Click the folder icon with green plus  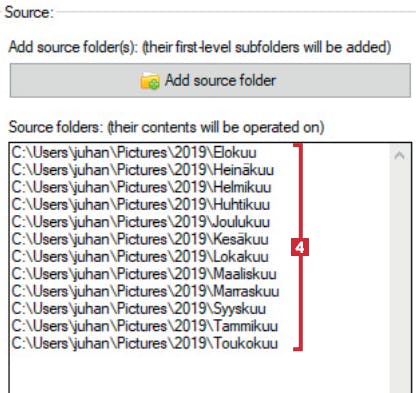(x=150, y=81)
